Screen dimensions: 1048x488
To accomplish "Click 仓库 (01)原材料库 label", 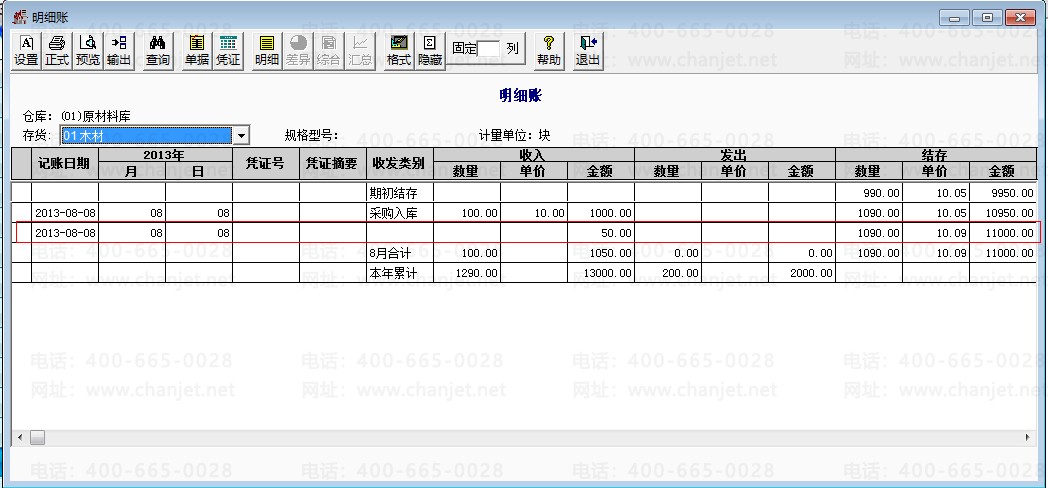I will tap(76, 116).
